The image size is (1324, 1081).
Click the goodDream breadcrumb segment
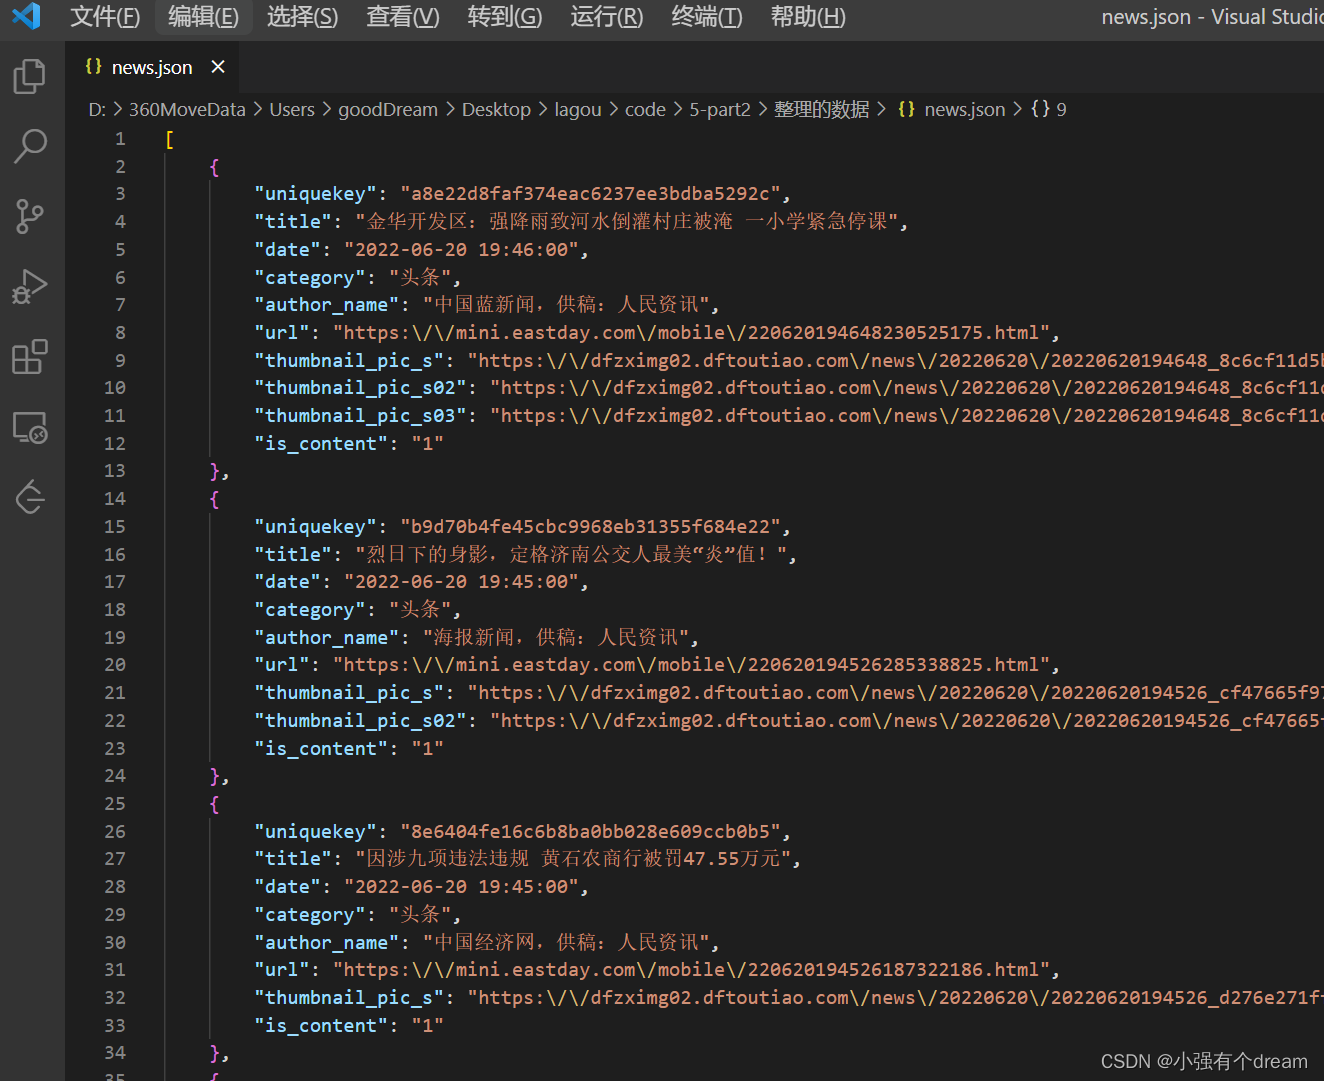(x=388, y=110)
